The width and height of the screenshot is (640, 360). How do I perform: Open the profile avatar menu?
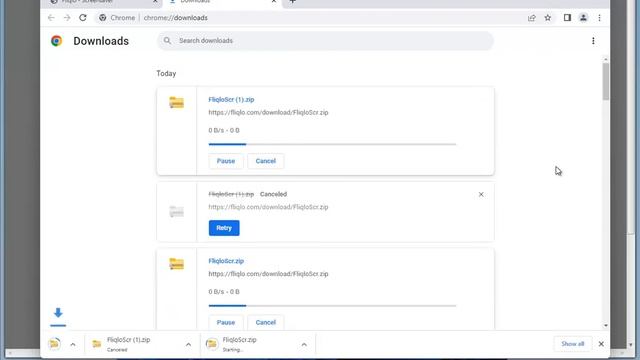coord(583,18)
